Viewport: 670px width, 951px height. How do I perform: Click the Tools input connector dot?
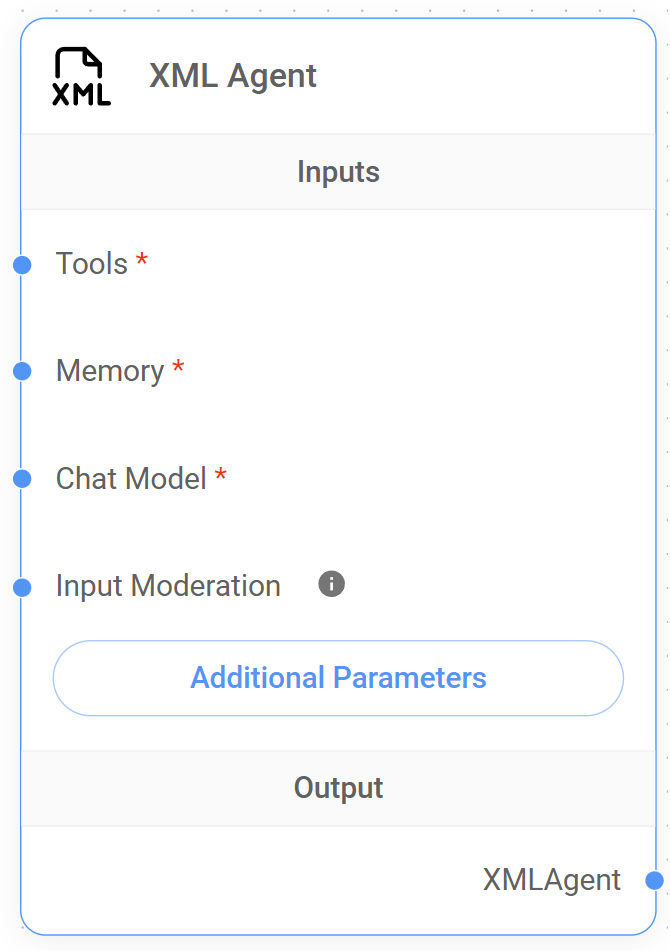pyautogui.click(x=22, y=265)
